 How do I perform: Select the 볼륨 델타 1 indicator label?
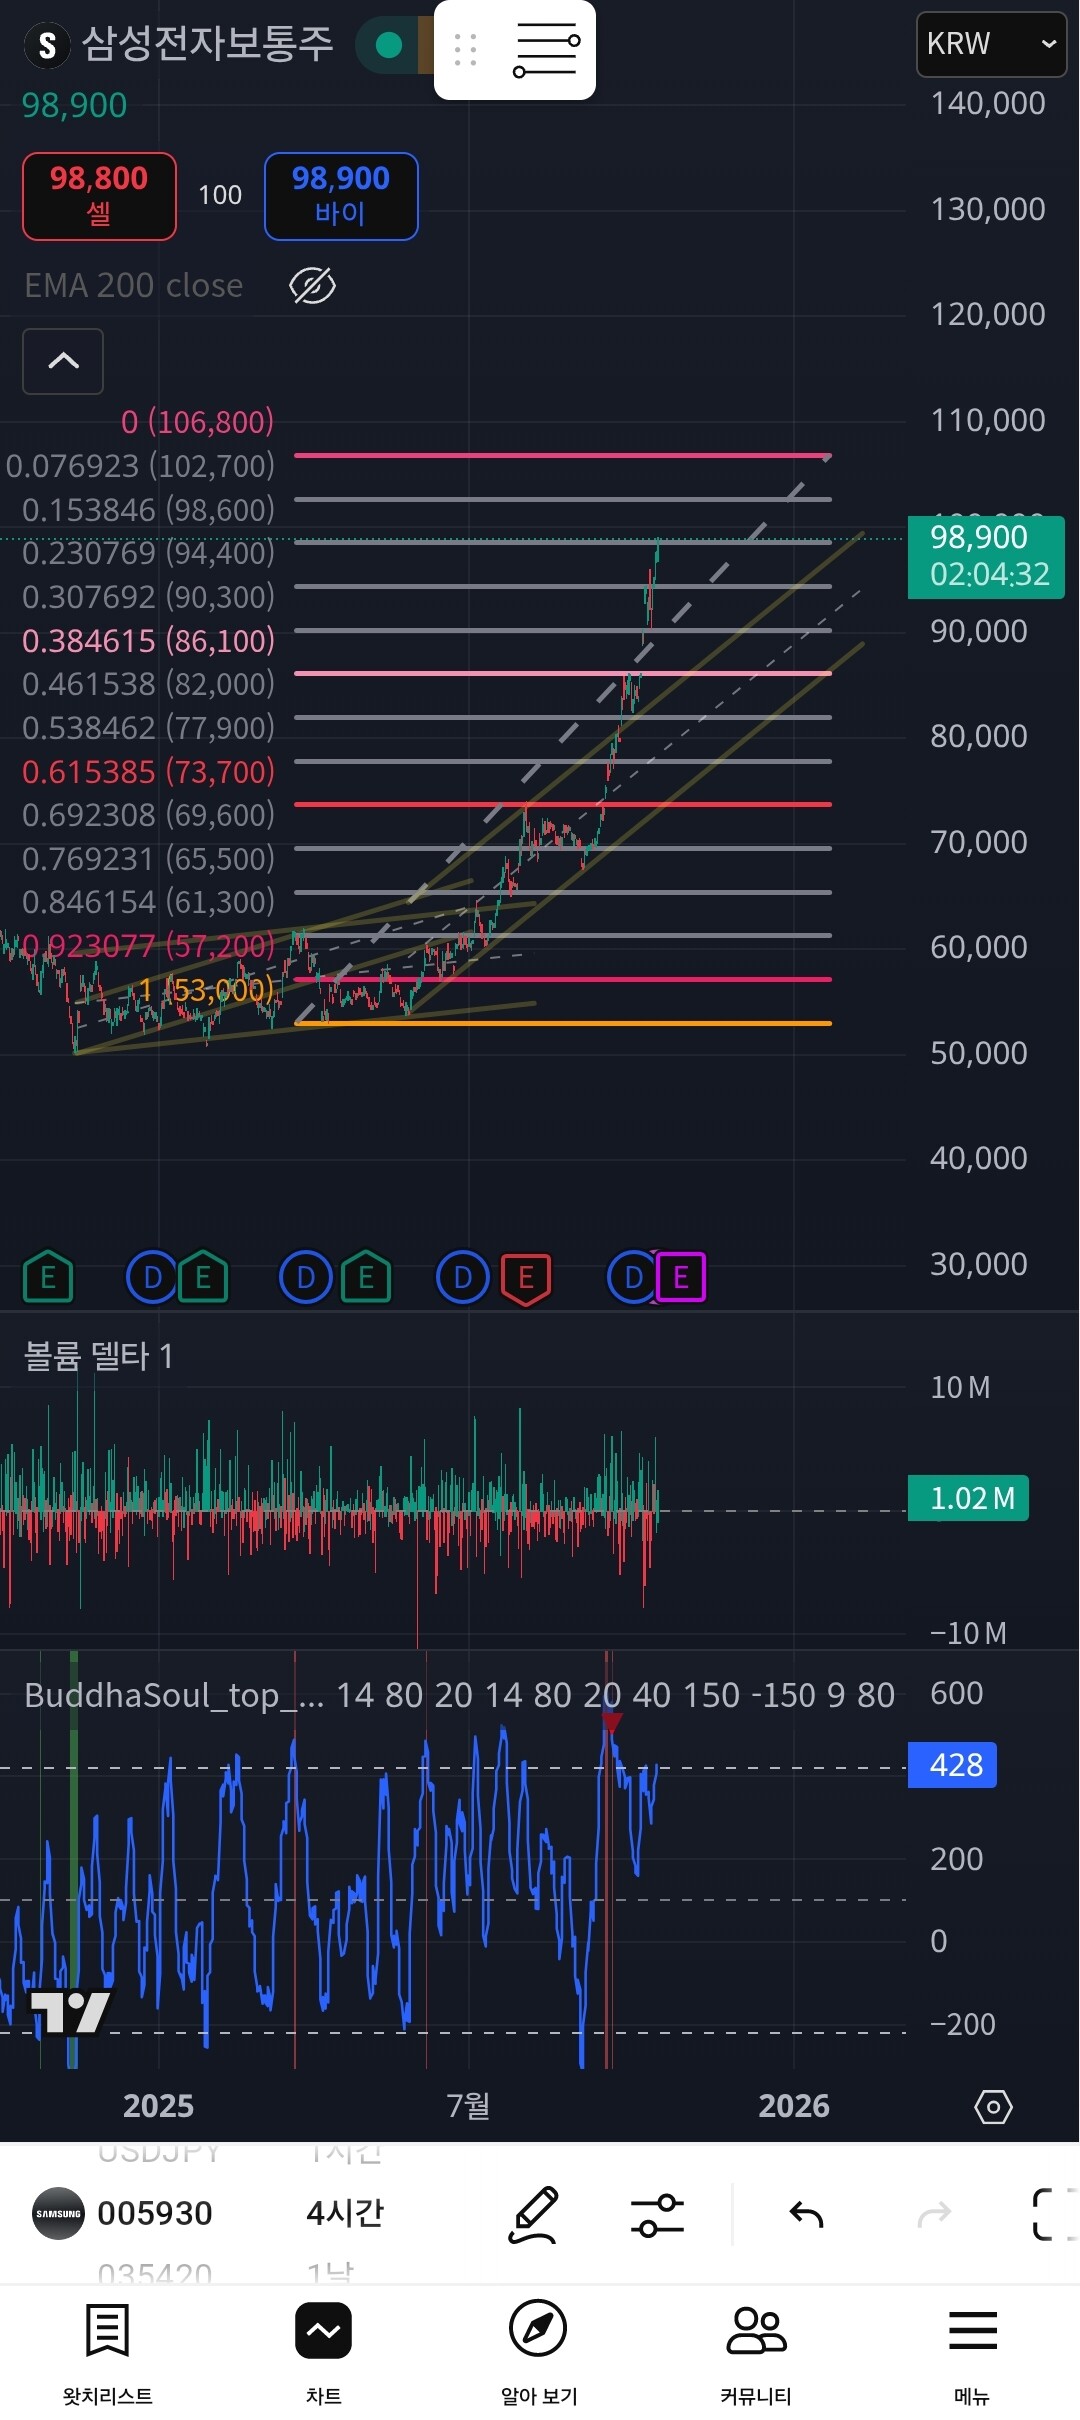(x=98, y=1356)
